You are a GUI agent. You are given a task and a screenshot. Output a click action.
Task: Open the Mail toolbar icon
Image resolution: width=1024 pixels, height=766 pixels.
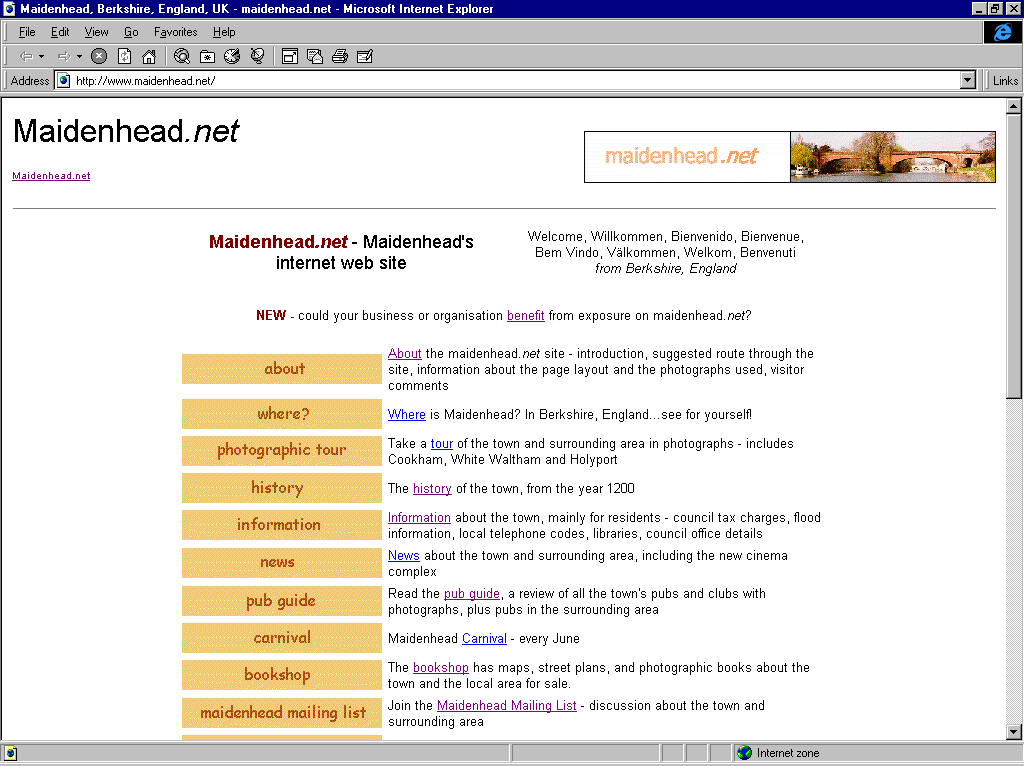[x=315, y=56]
